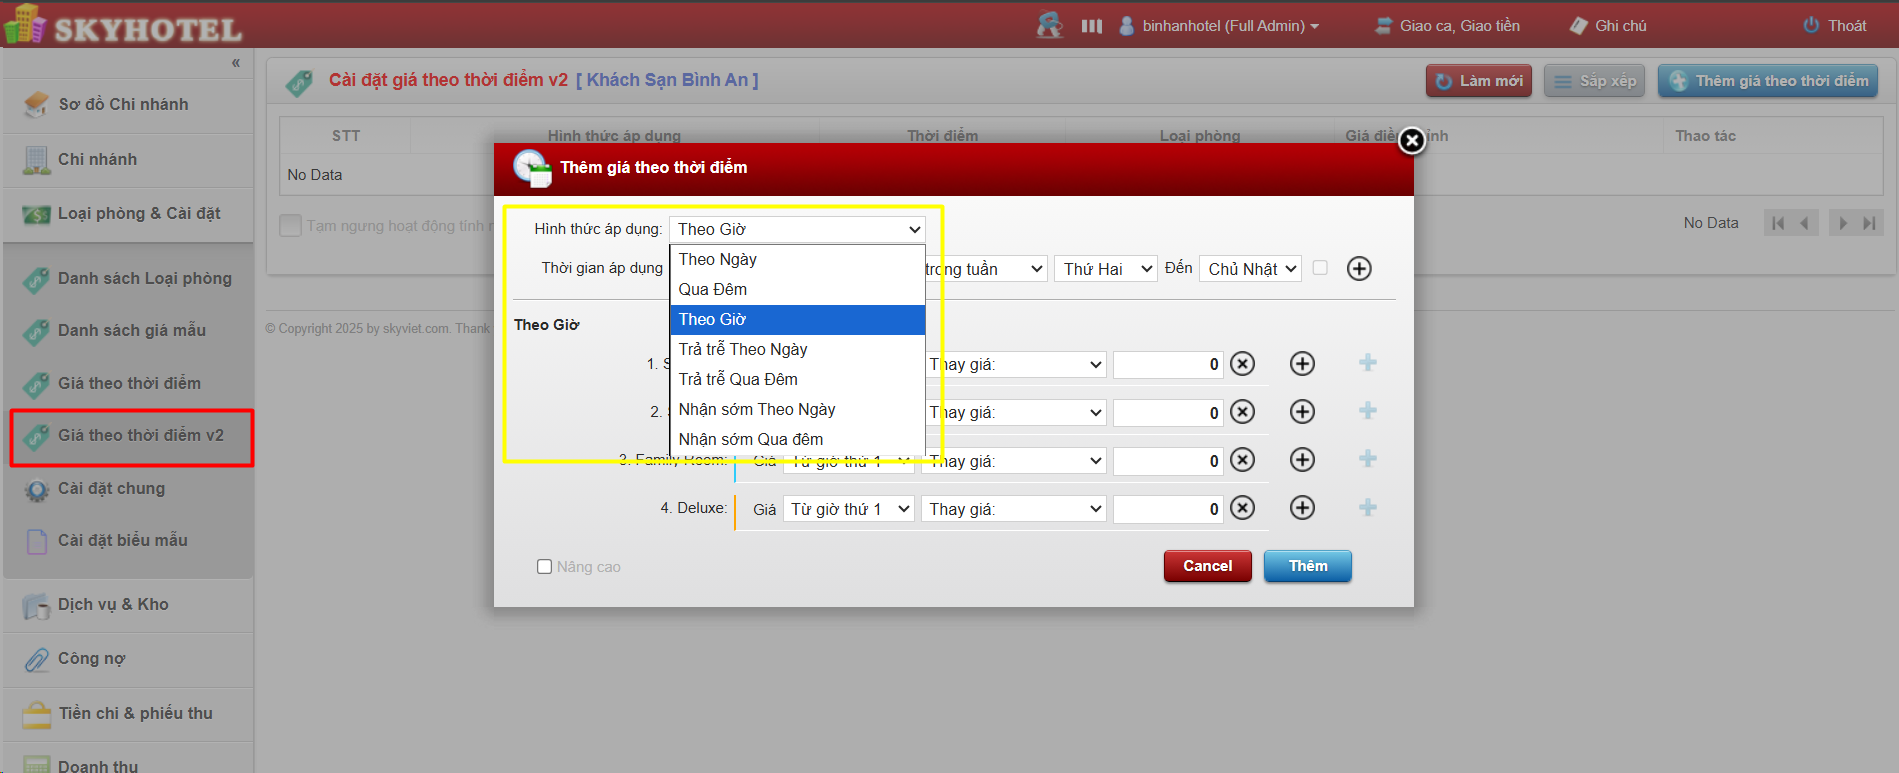This screenshot has height=773, width=1899.
Task: Click the circled plus in the Deluxe row
Action: pos(1302,508)
